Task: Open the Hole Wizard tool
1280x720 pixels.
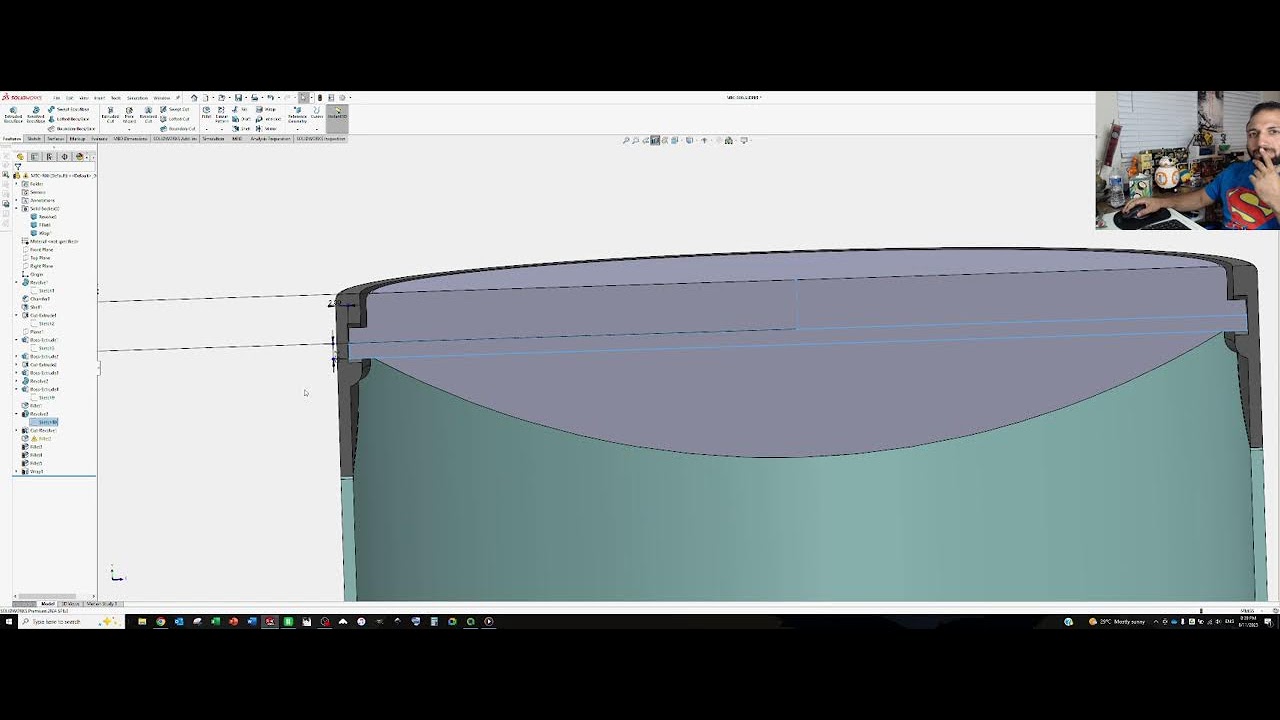Action: pyautogui.click(x=129, y=114)
